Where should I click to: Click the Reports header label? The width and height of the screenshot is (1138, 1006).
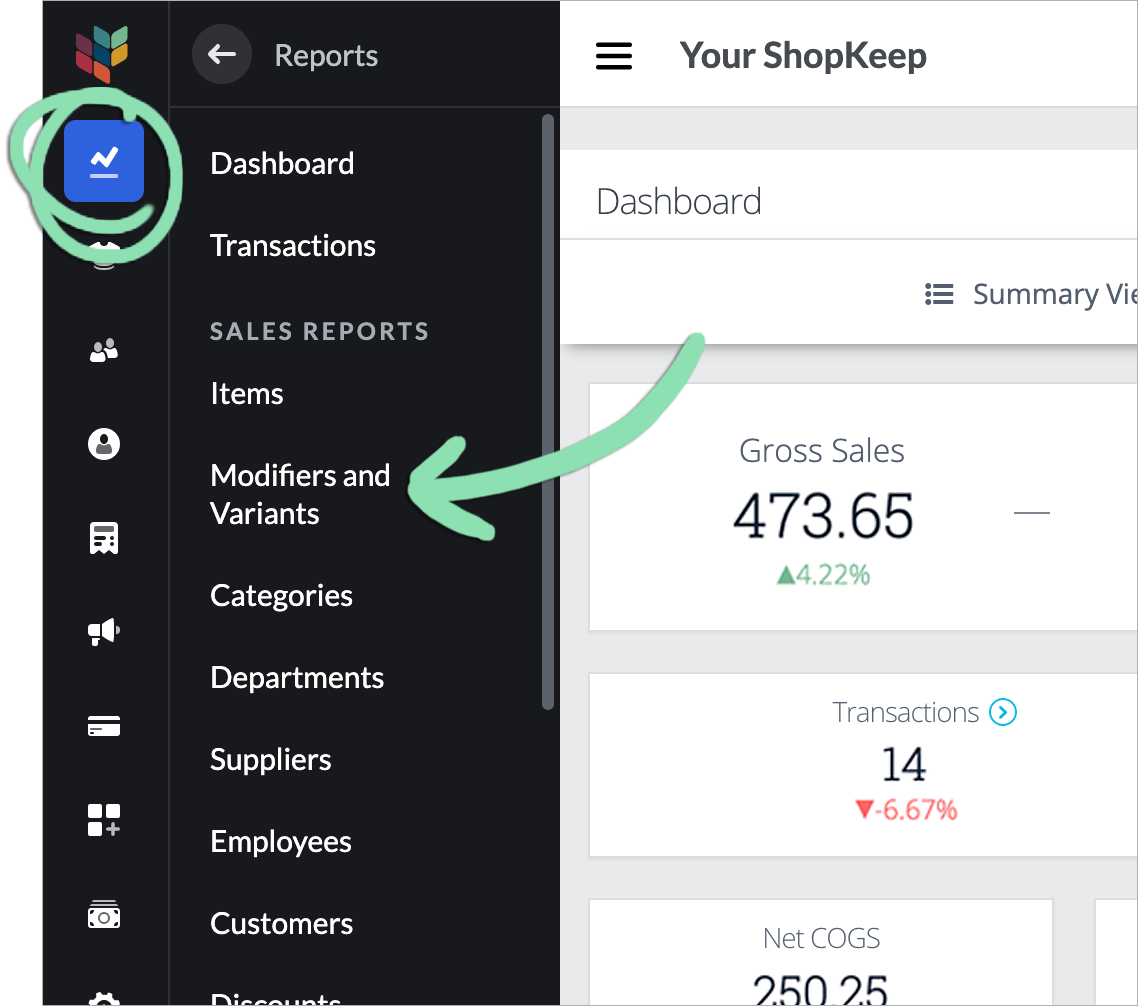(x=326, y=56)
